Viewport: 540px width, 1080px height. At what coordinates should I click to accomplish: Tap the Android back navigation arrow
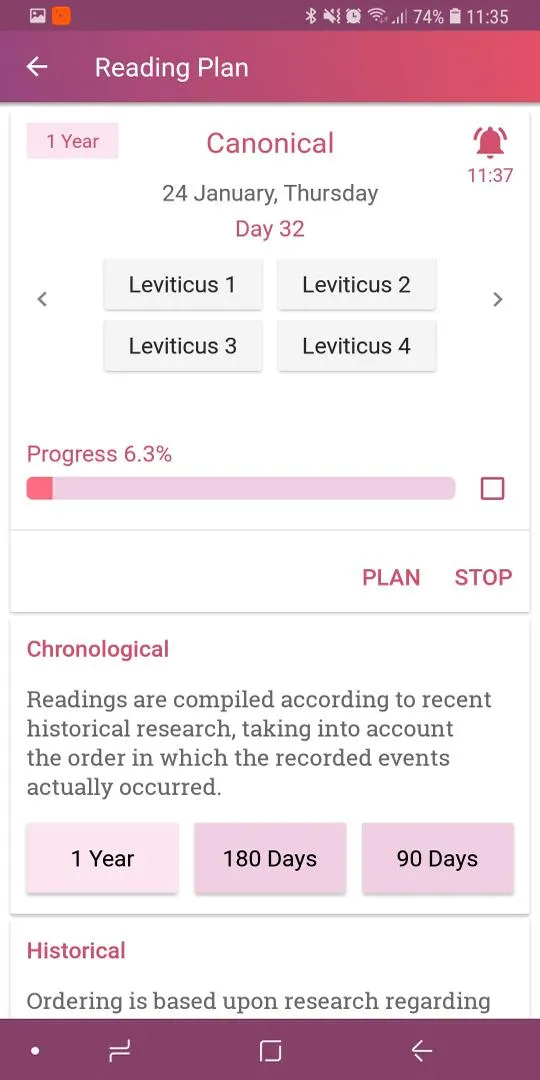pos(422,1051)
